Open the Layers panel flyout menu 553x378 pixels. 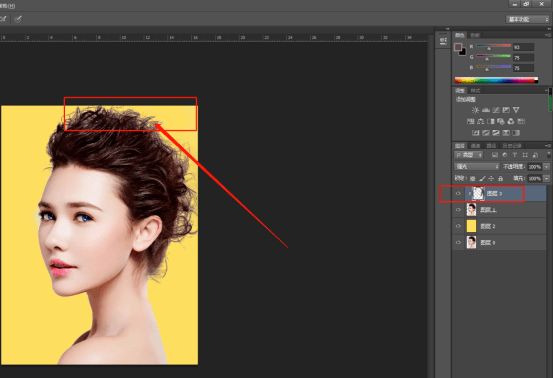point(548,145)
